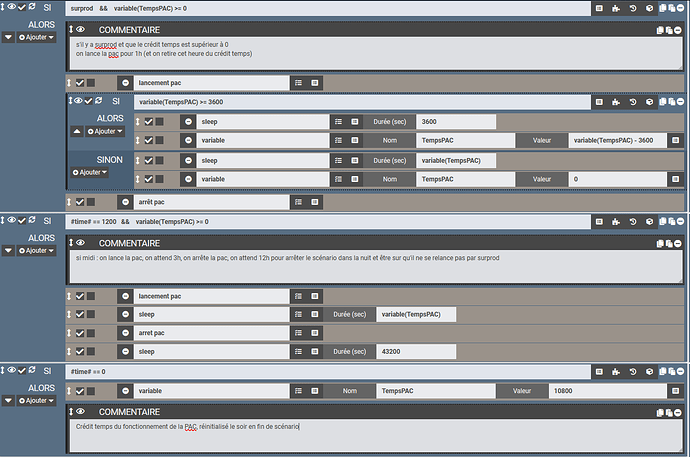Click the remove icon on the first SI block
The width and height of the screenshot is (690, 457).
pyautogui.click(x=683, y=7)
